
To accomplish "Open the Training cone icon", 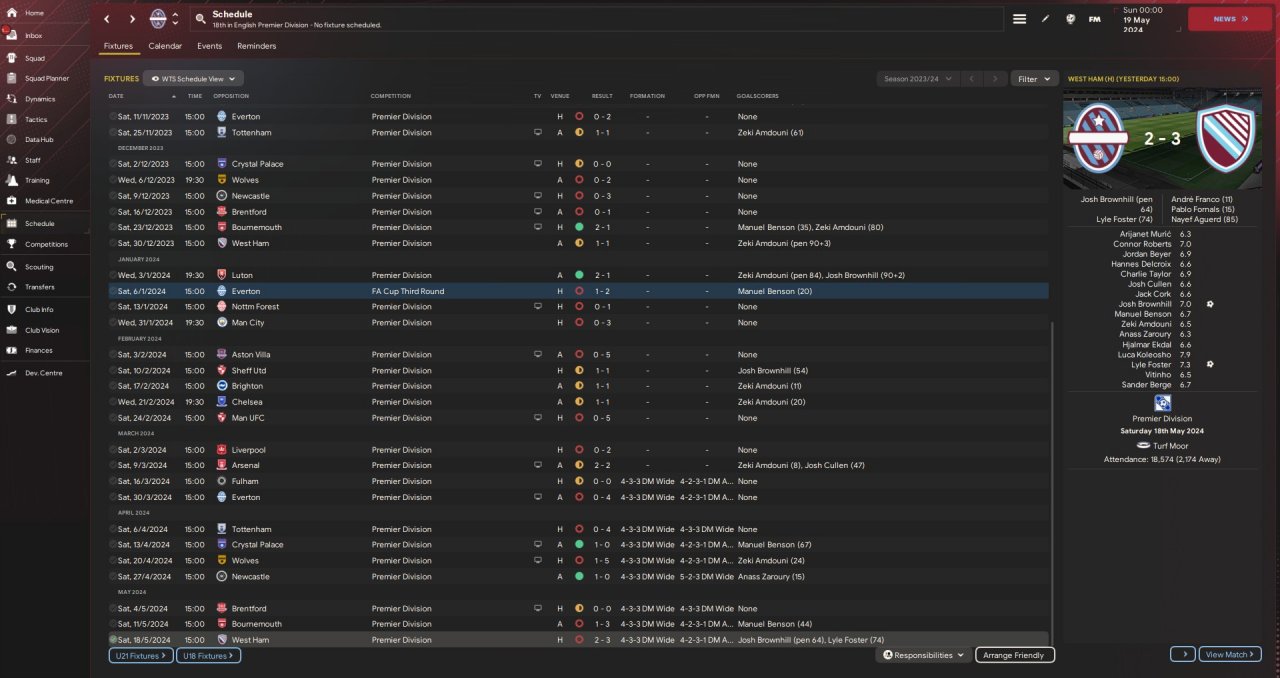I will tap(12, 180).
